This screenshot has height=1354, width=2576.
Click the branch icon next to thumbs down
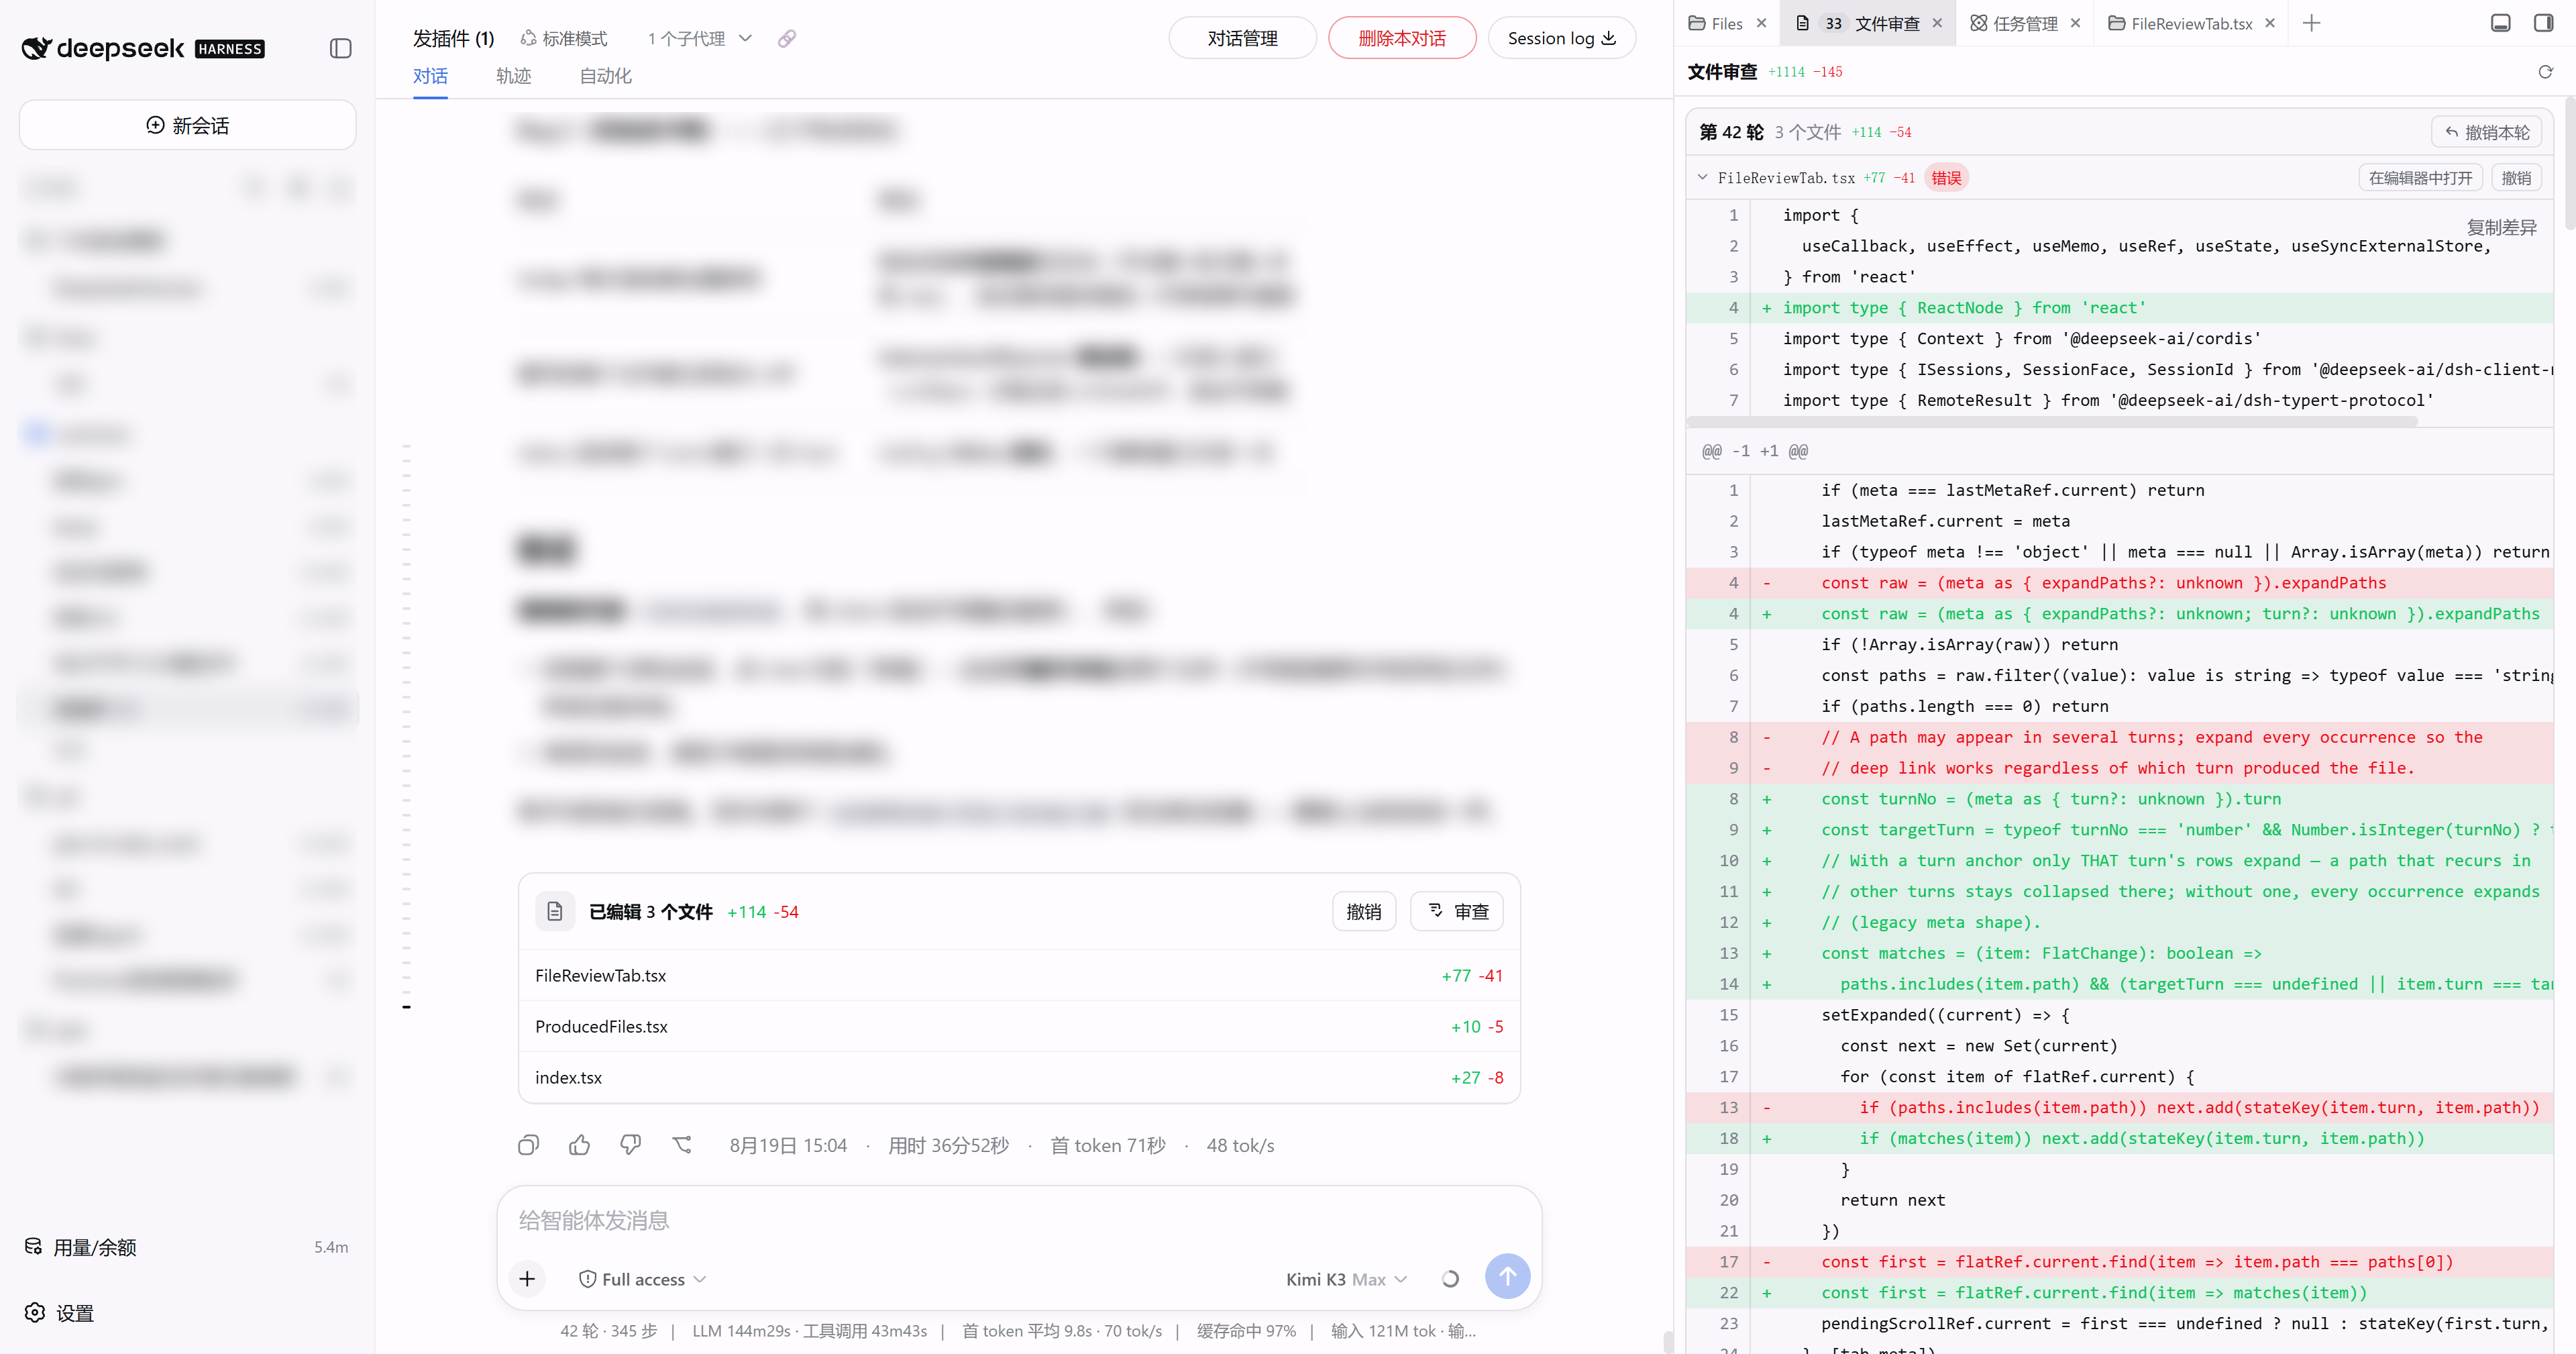tap(682, 1145)
